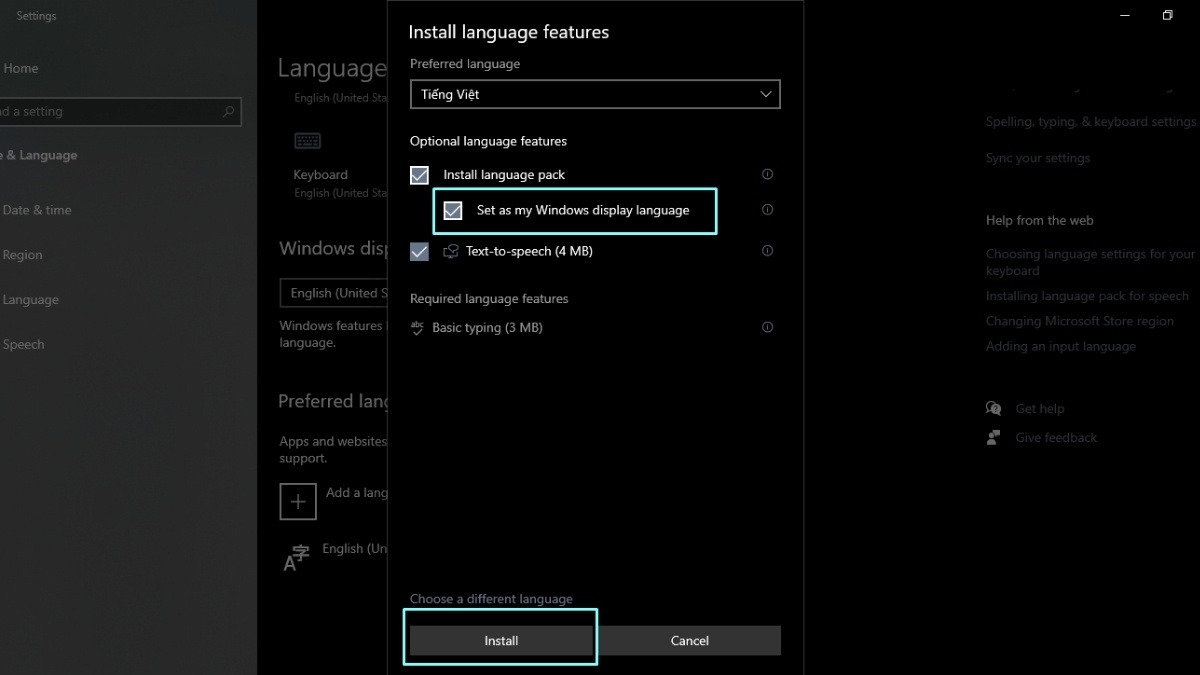This screenshot has height=675, width=1200.
Task: Click the Get help chat icon
Action: pyautogui.click(x=993, y=408)
